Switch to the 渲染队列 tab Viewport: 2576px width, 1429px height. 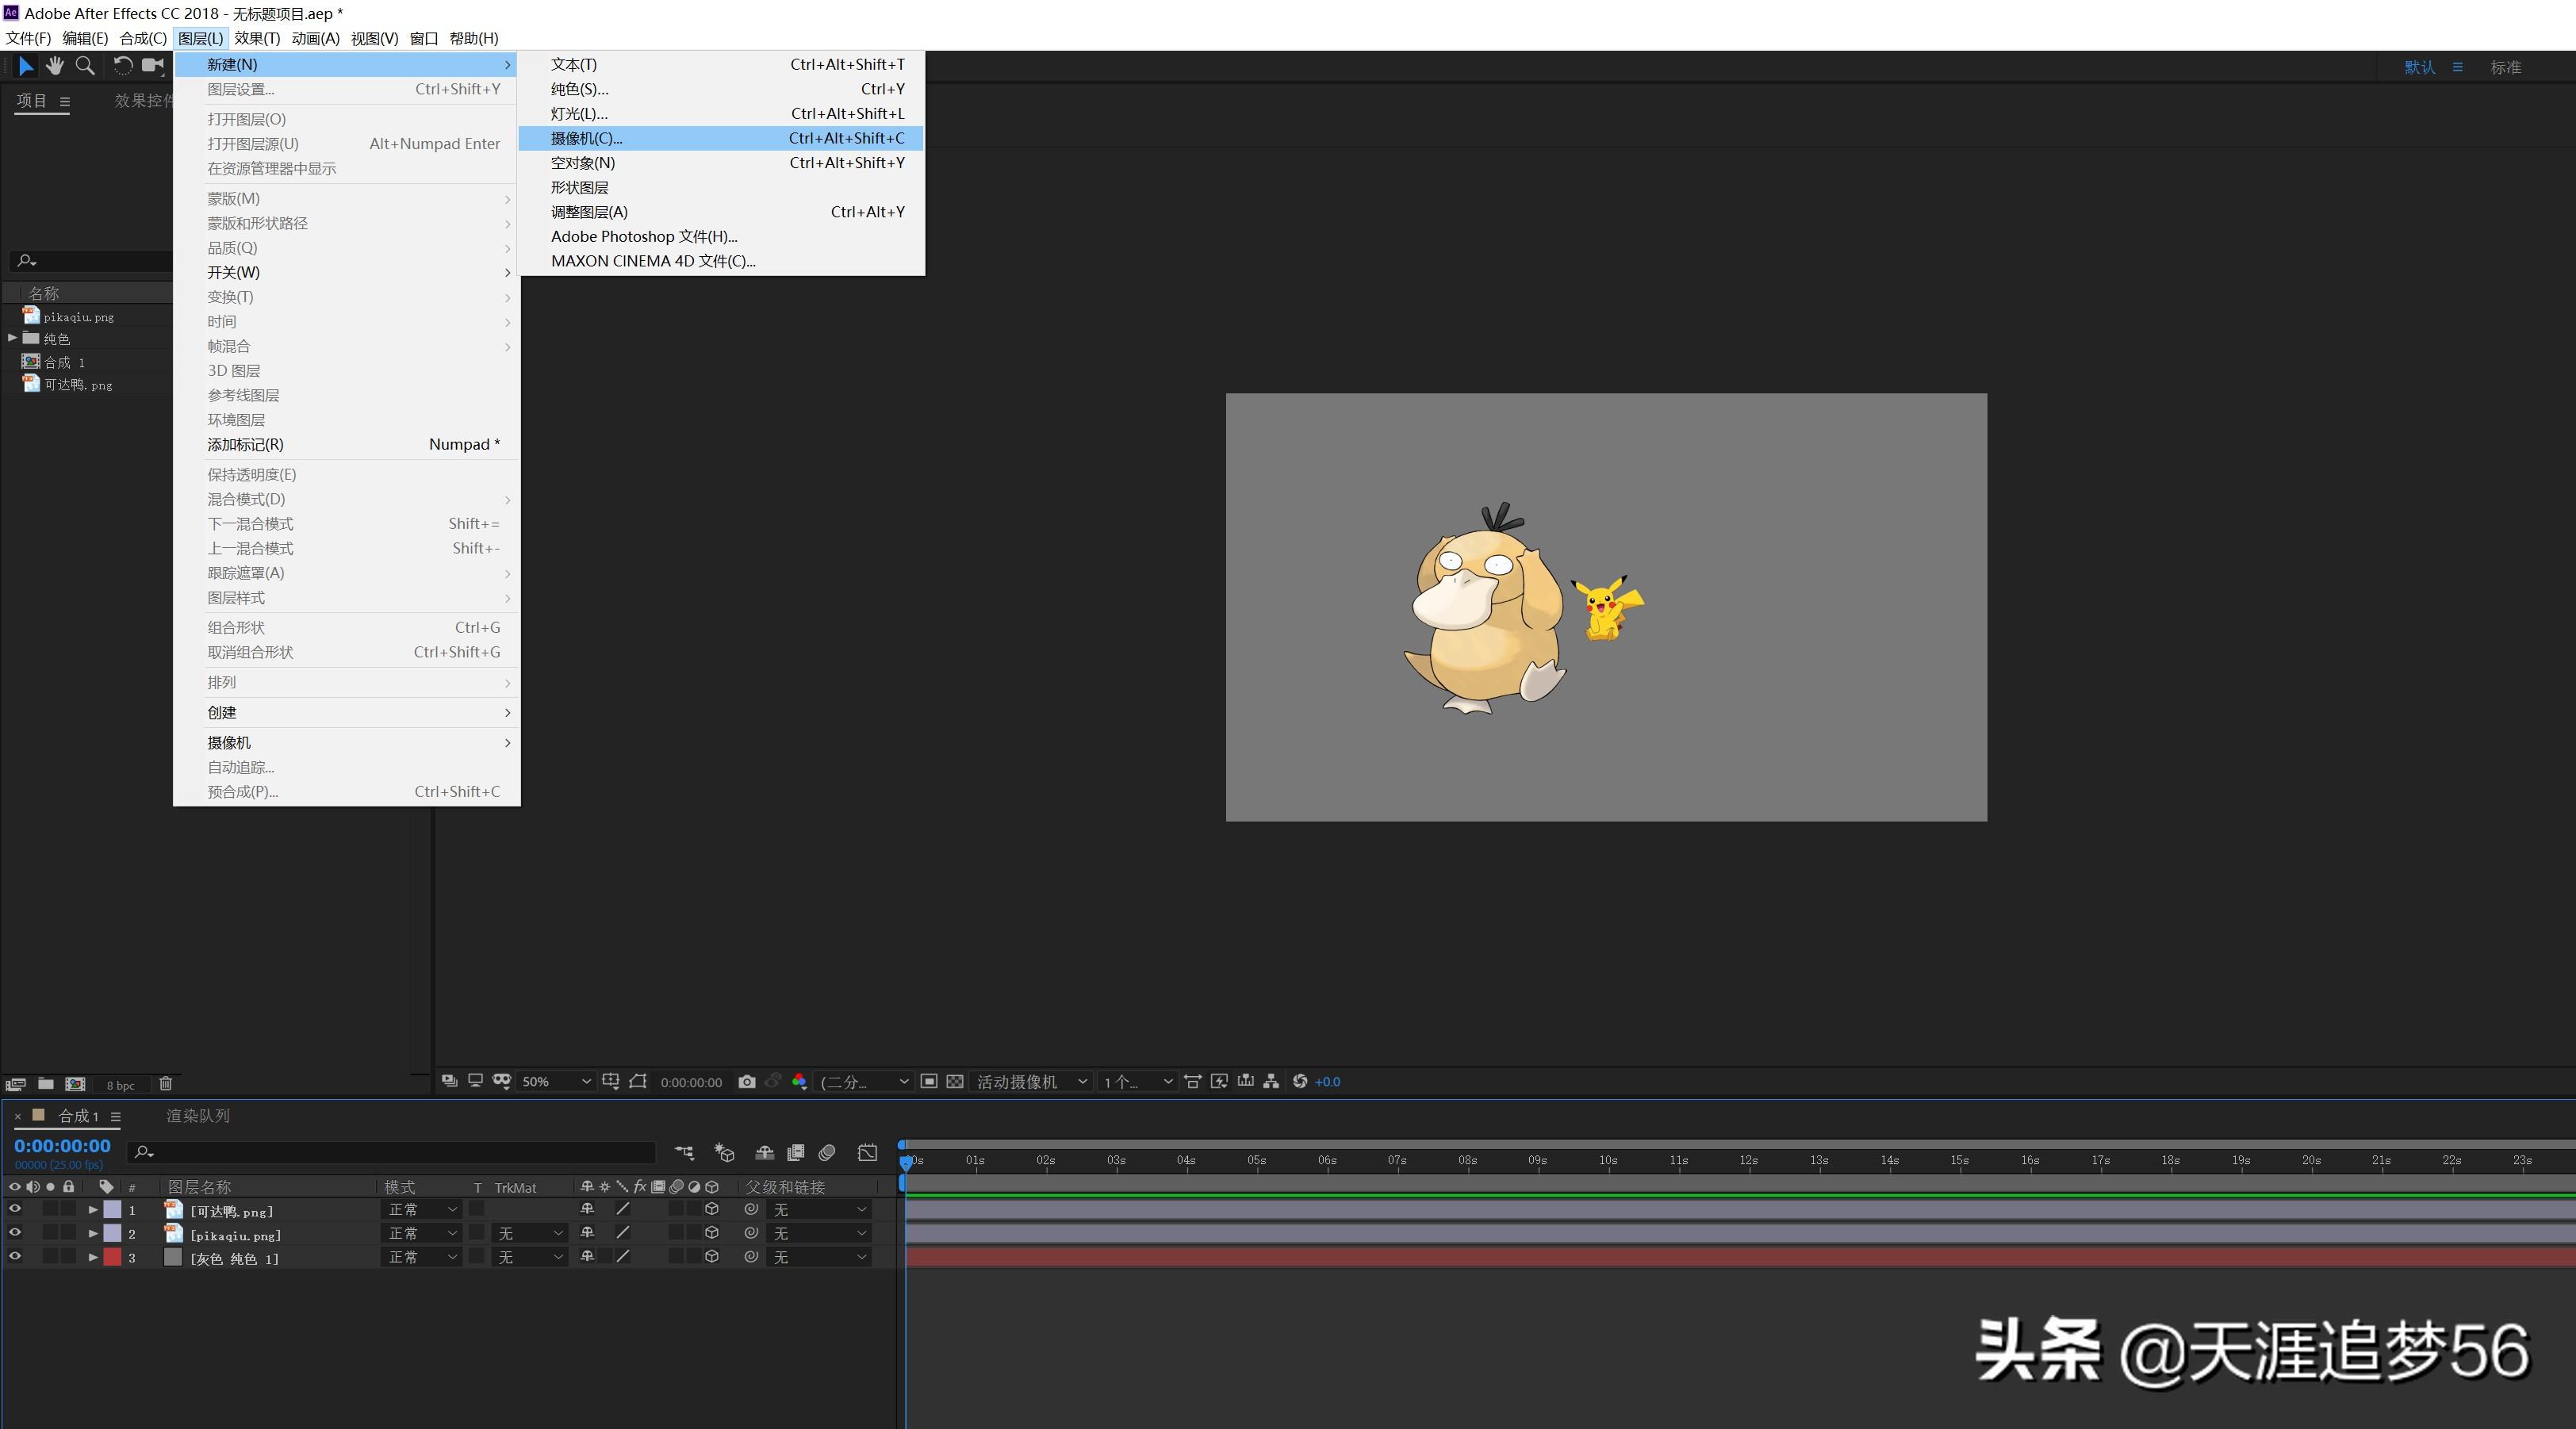pyautogui.click(x=198, y=1115)
